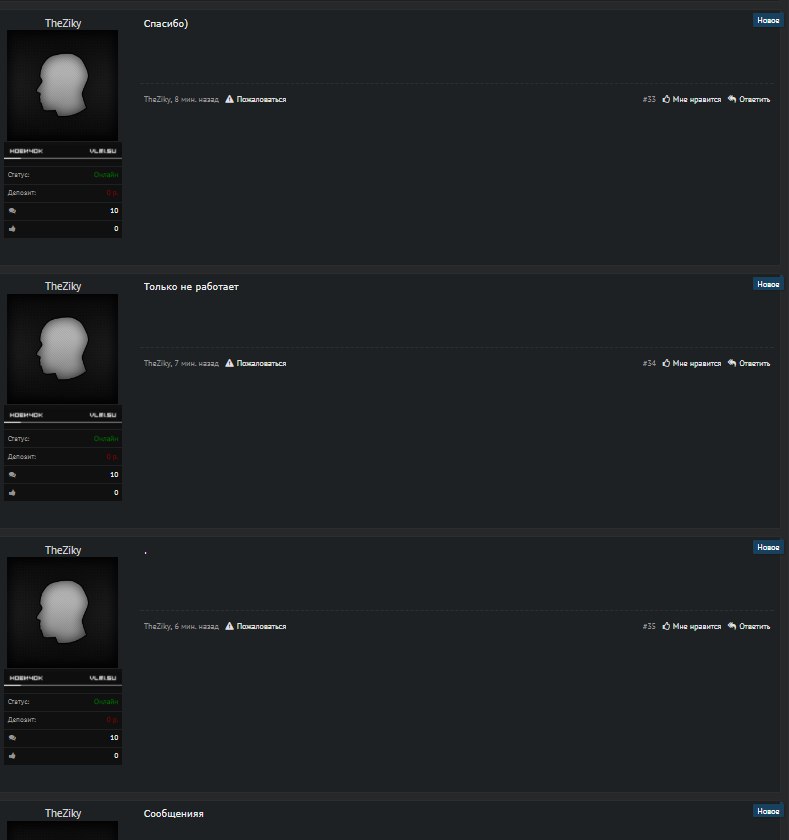The image size is (789, 840).
Task: Click 'Пожаловаться' under post #35
Action: (261, 627)
